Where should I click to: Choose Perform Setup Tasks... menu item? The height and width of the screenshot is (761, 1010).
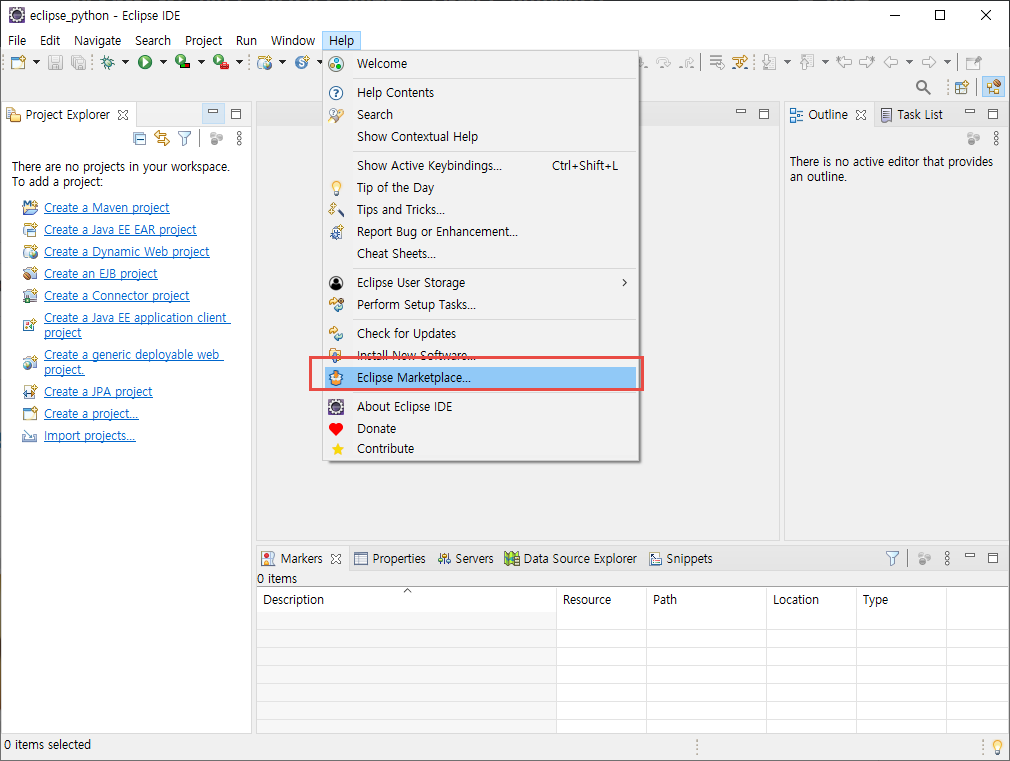click(481, 304)
